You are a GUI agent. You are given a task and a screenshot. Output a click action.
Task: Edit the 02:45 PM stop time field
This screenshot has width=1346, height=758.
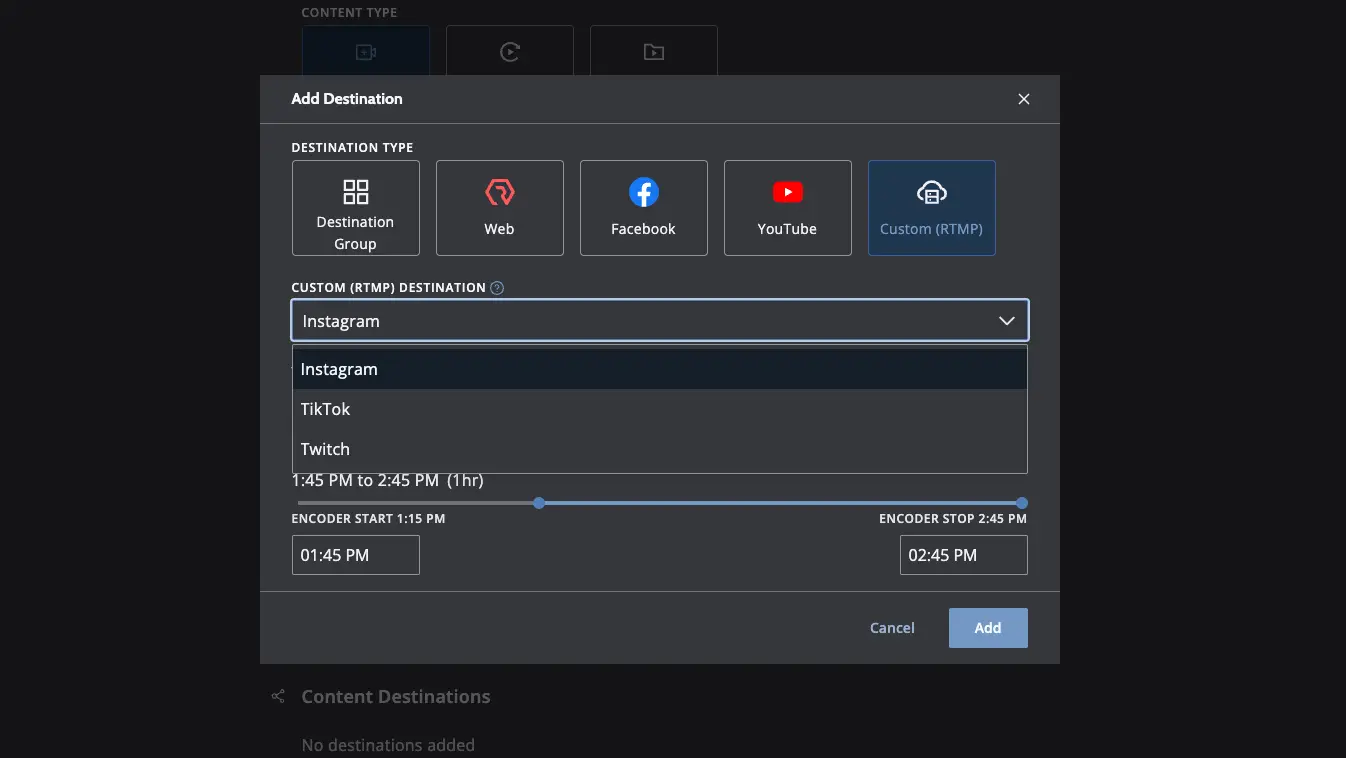964,555
